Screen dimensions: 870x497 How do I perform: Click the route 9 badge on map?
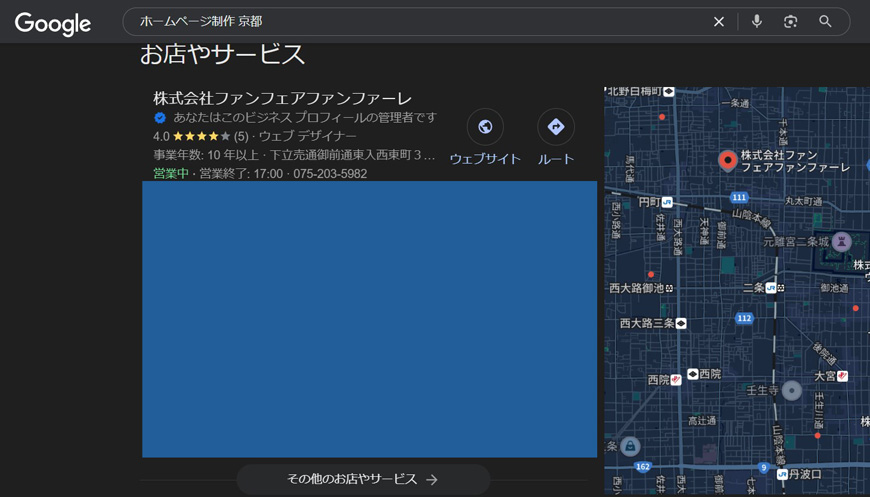click(x=763, y=468)
